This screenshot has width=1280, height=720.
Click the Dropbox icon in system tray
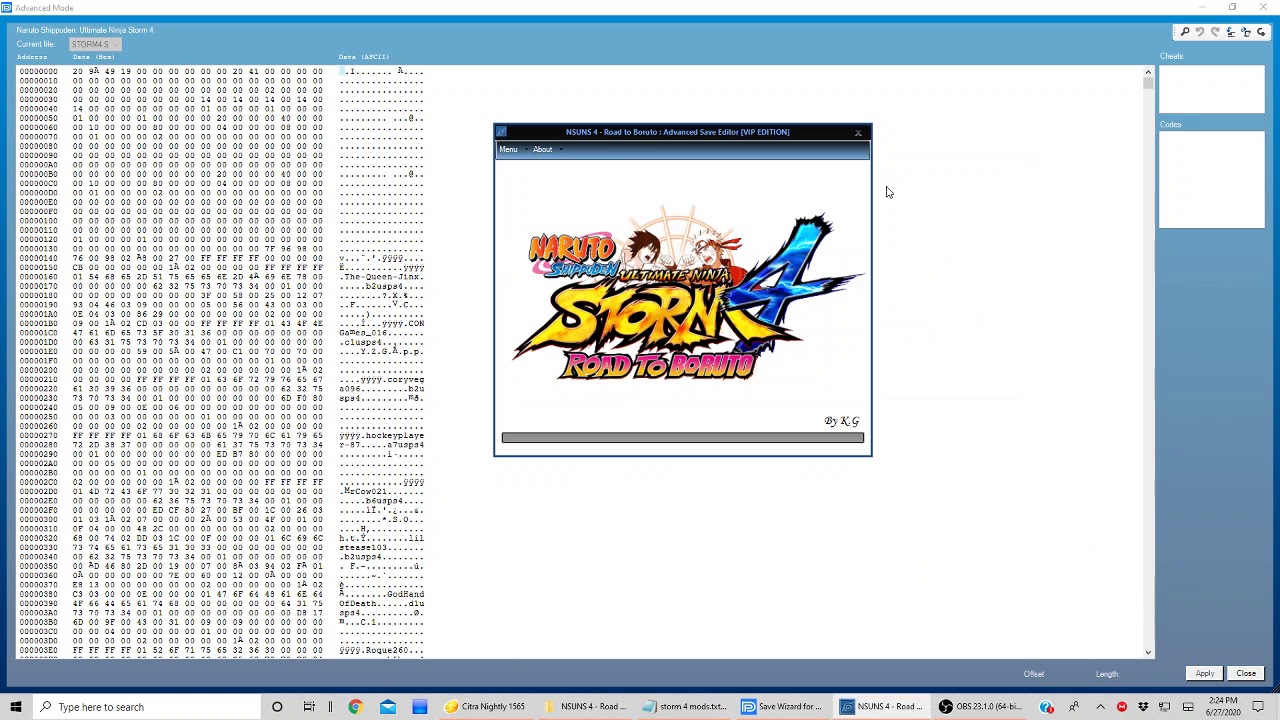coord(1143,707)
